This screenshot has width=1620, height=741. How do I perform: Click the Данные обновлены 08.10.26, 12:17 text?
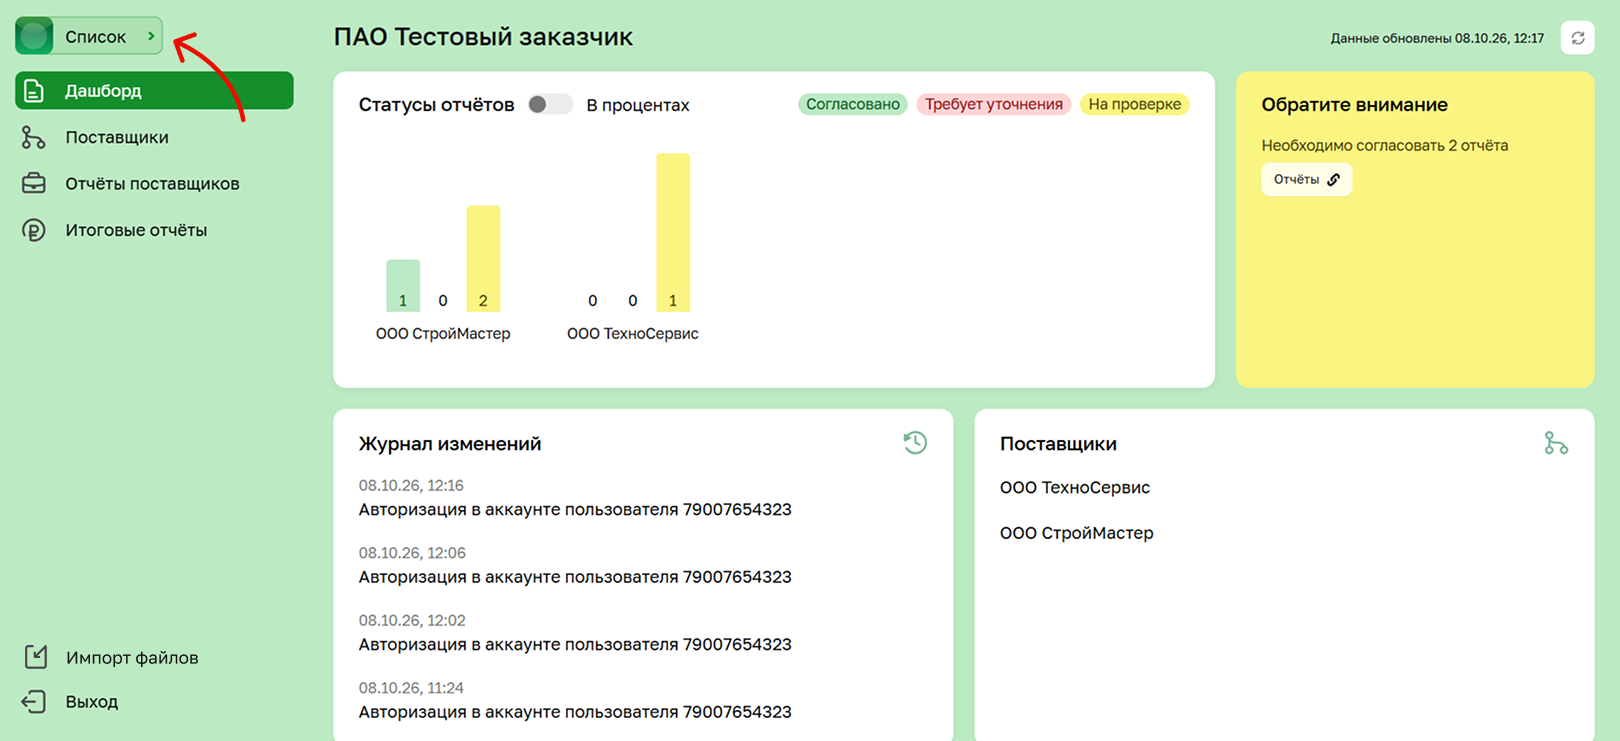1437,38
